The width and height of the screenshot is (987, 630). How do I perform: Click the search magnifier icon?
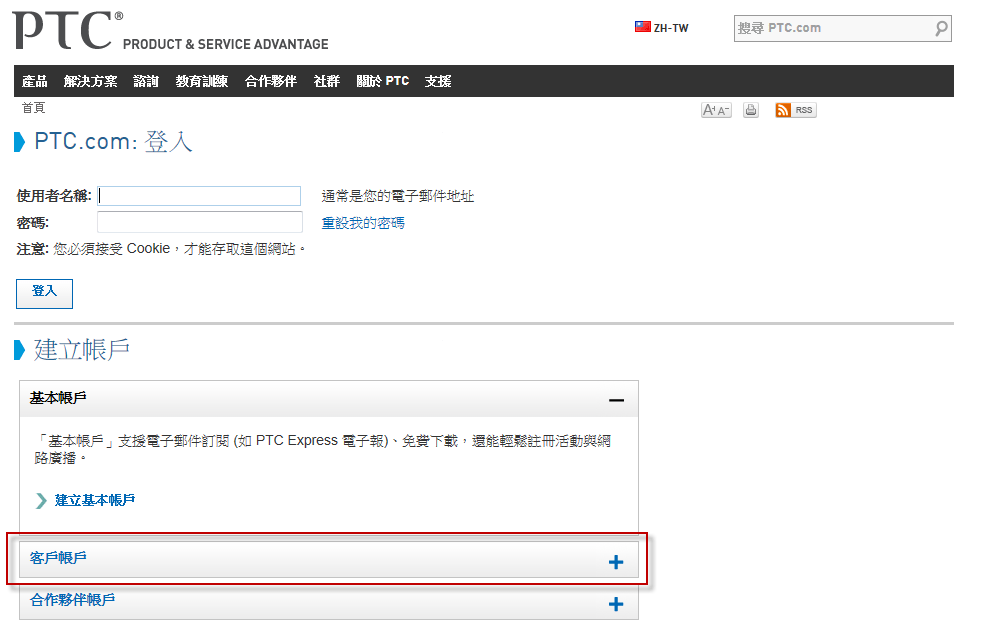(x=941, y=29)
